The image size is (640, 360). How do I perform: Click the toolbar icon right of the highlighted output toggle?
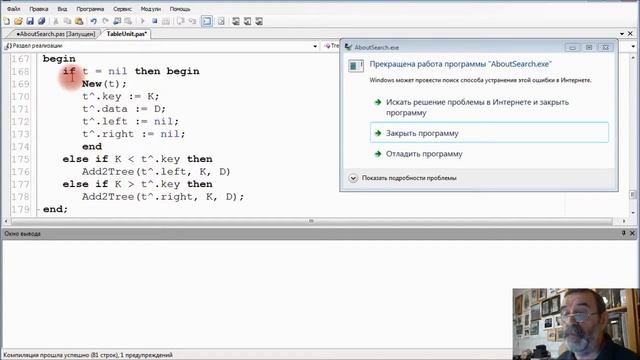(221, 21)
